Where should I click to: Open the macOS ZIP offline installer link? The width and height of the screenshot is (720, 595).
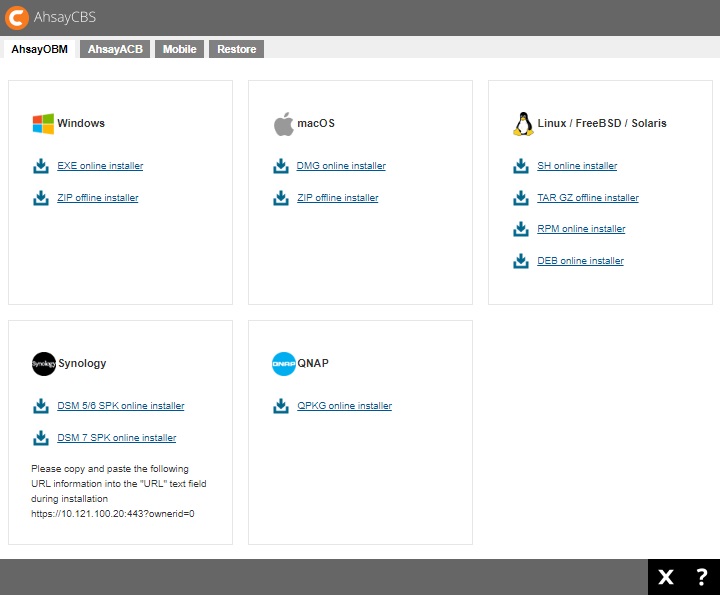[338, 198]
